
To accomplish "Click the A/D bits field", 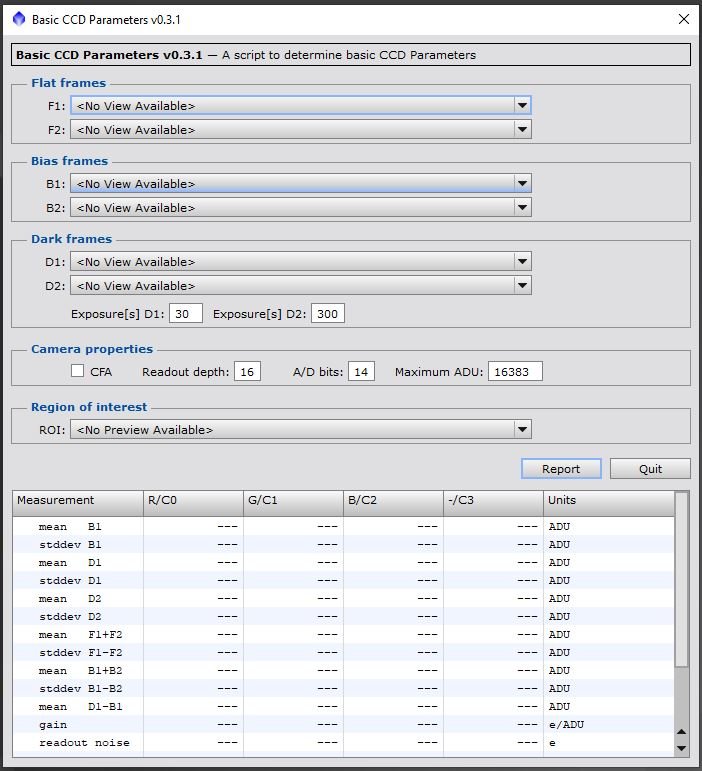I will 361,371.
